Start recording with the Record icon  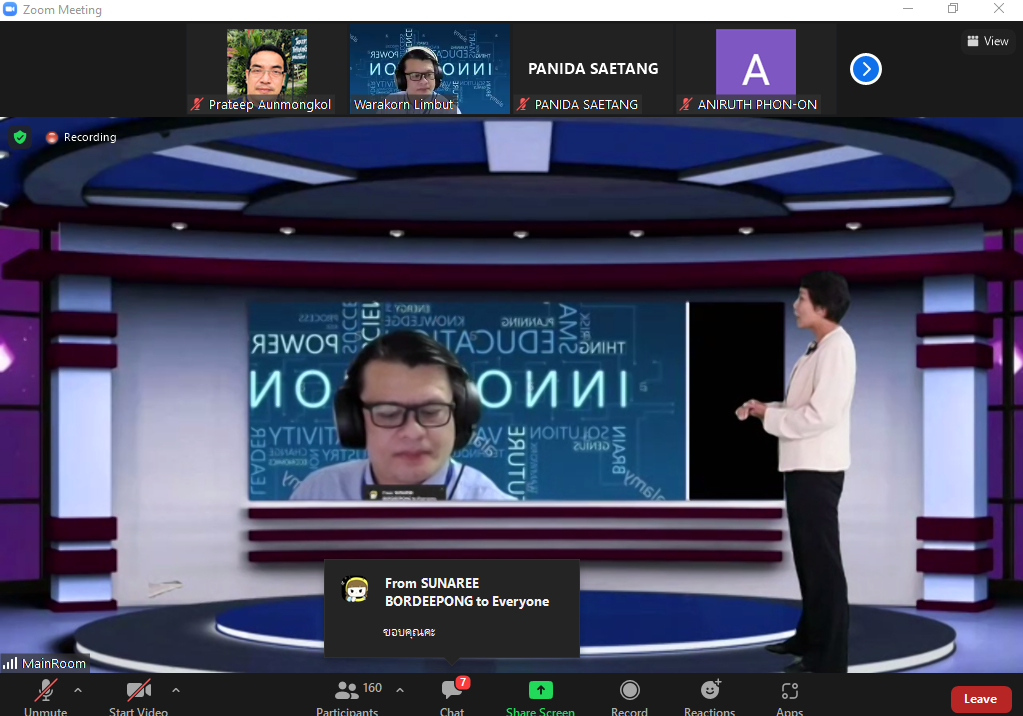[x=630, y=691]
